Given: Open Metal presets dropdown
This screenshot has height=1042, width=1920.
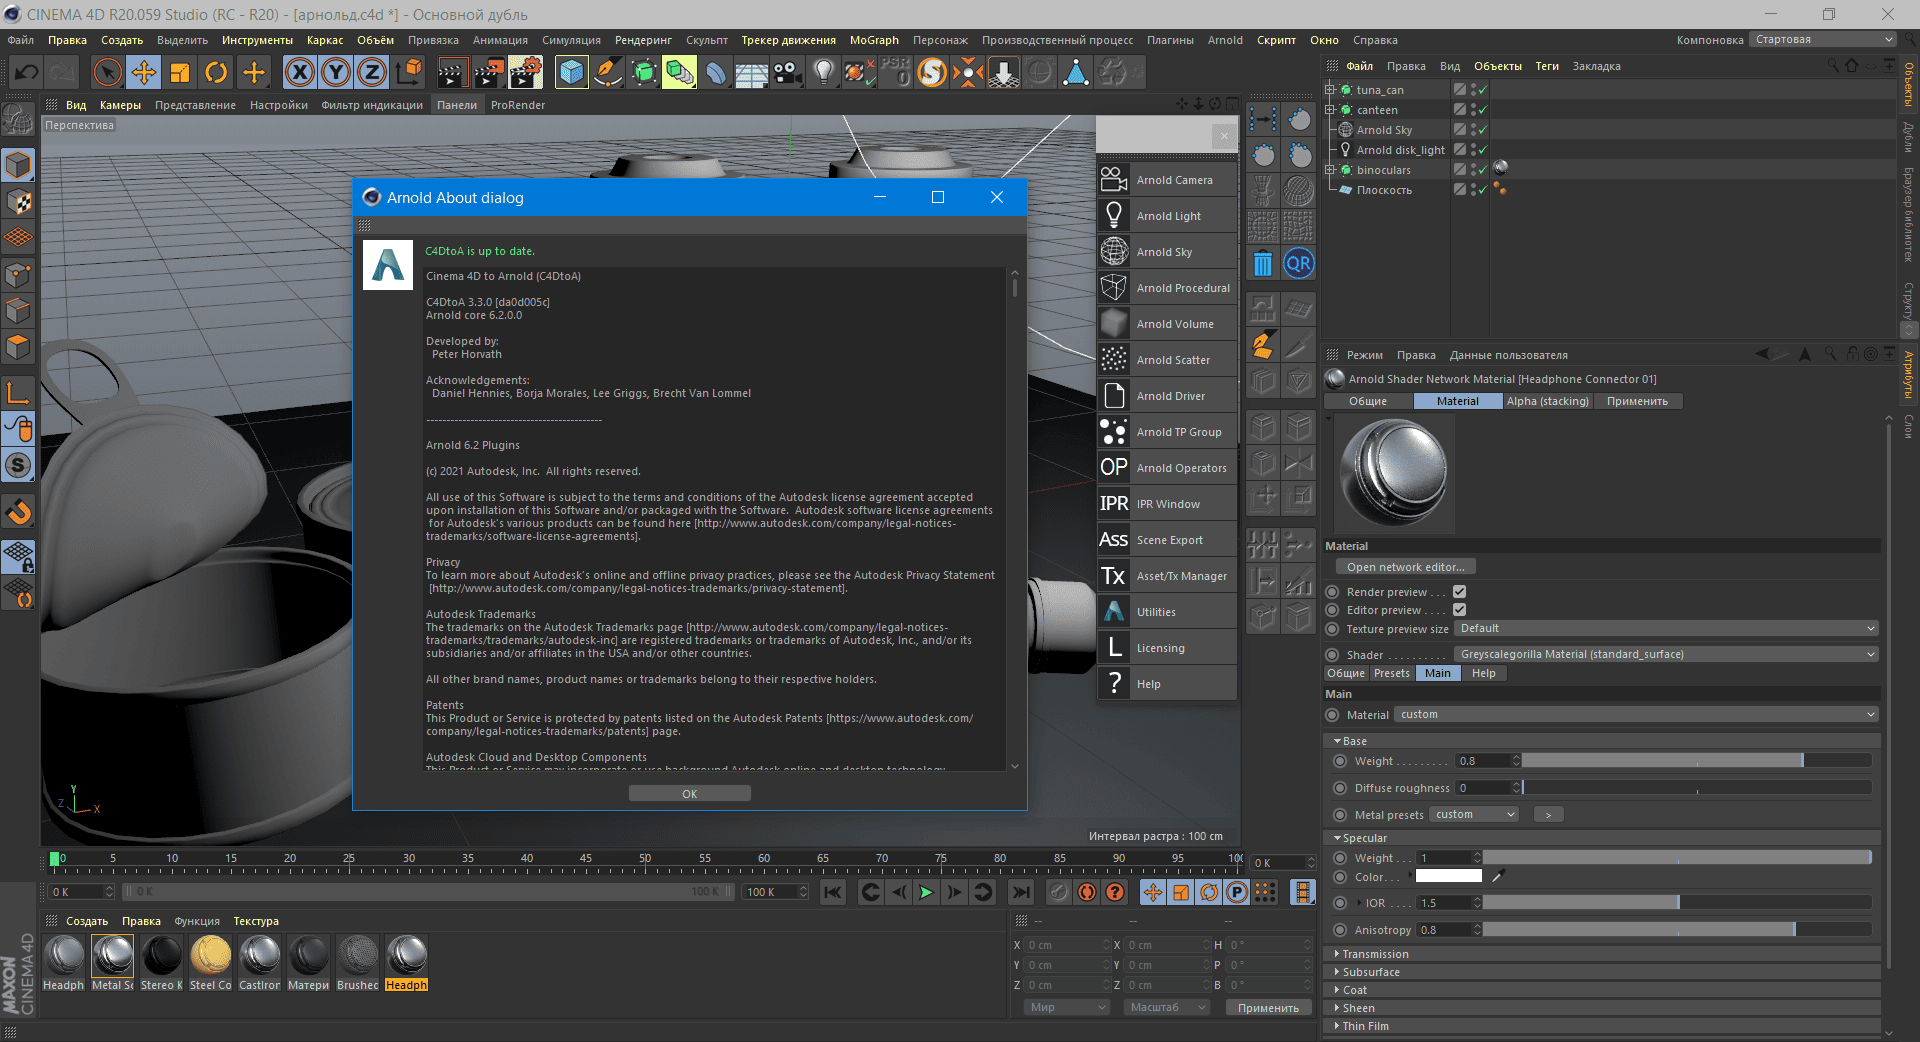Looking at the screenshot, I should click(1474, 815).
